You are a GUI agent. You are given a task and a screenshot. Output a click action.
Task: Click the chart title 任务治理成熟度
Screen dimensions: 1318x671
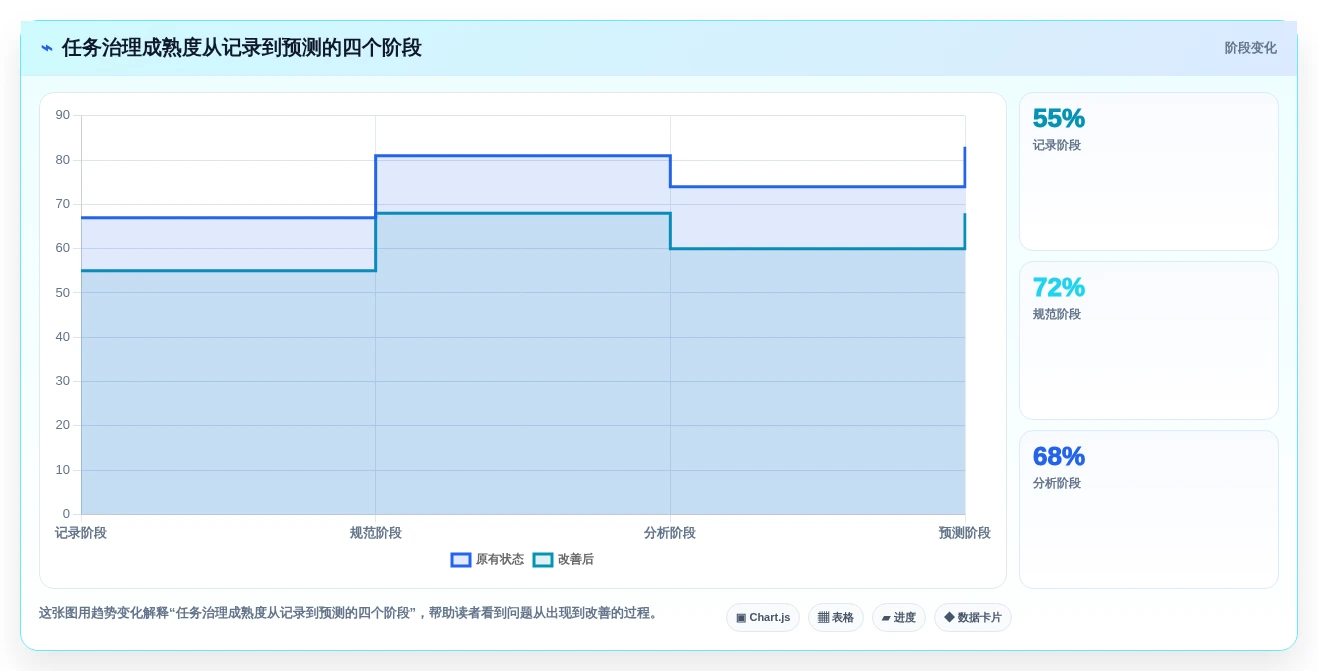coord(242,48)
